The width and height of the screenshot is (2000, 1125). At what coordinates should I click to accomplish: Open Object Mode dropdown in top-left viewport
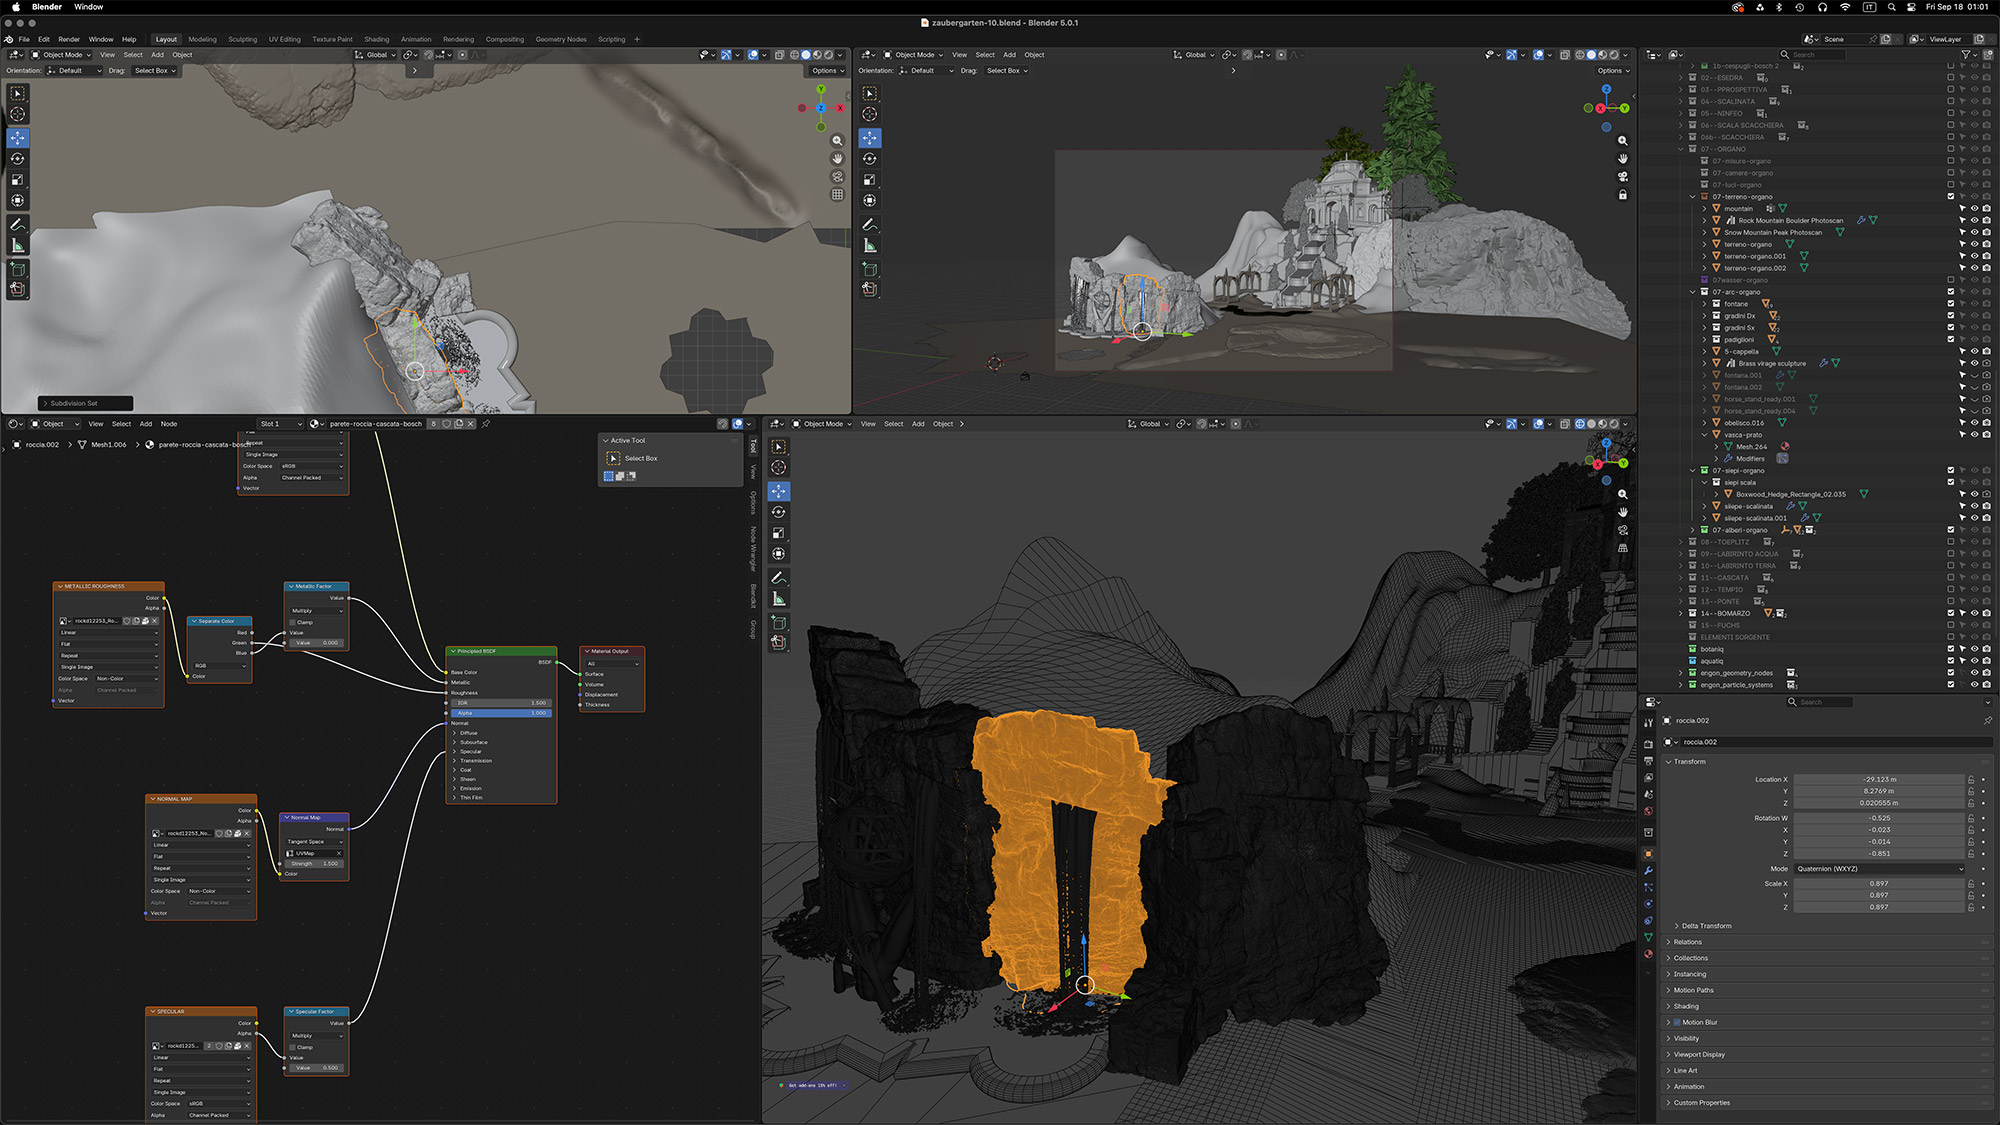coord(62,55)
